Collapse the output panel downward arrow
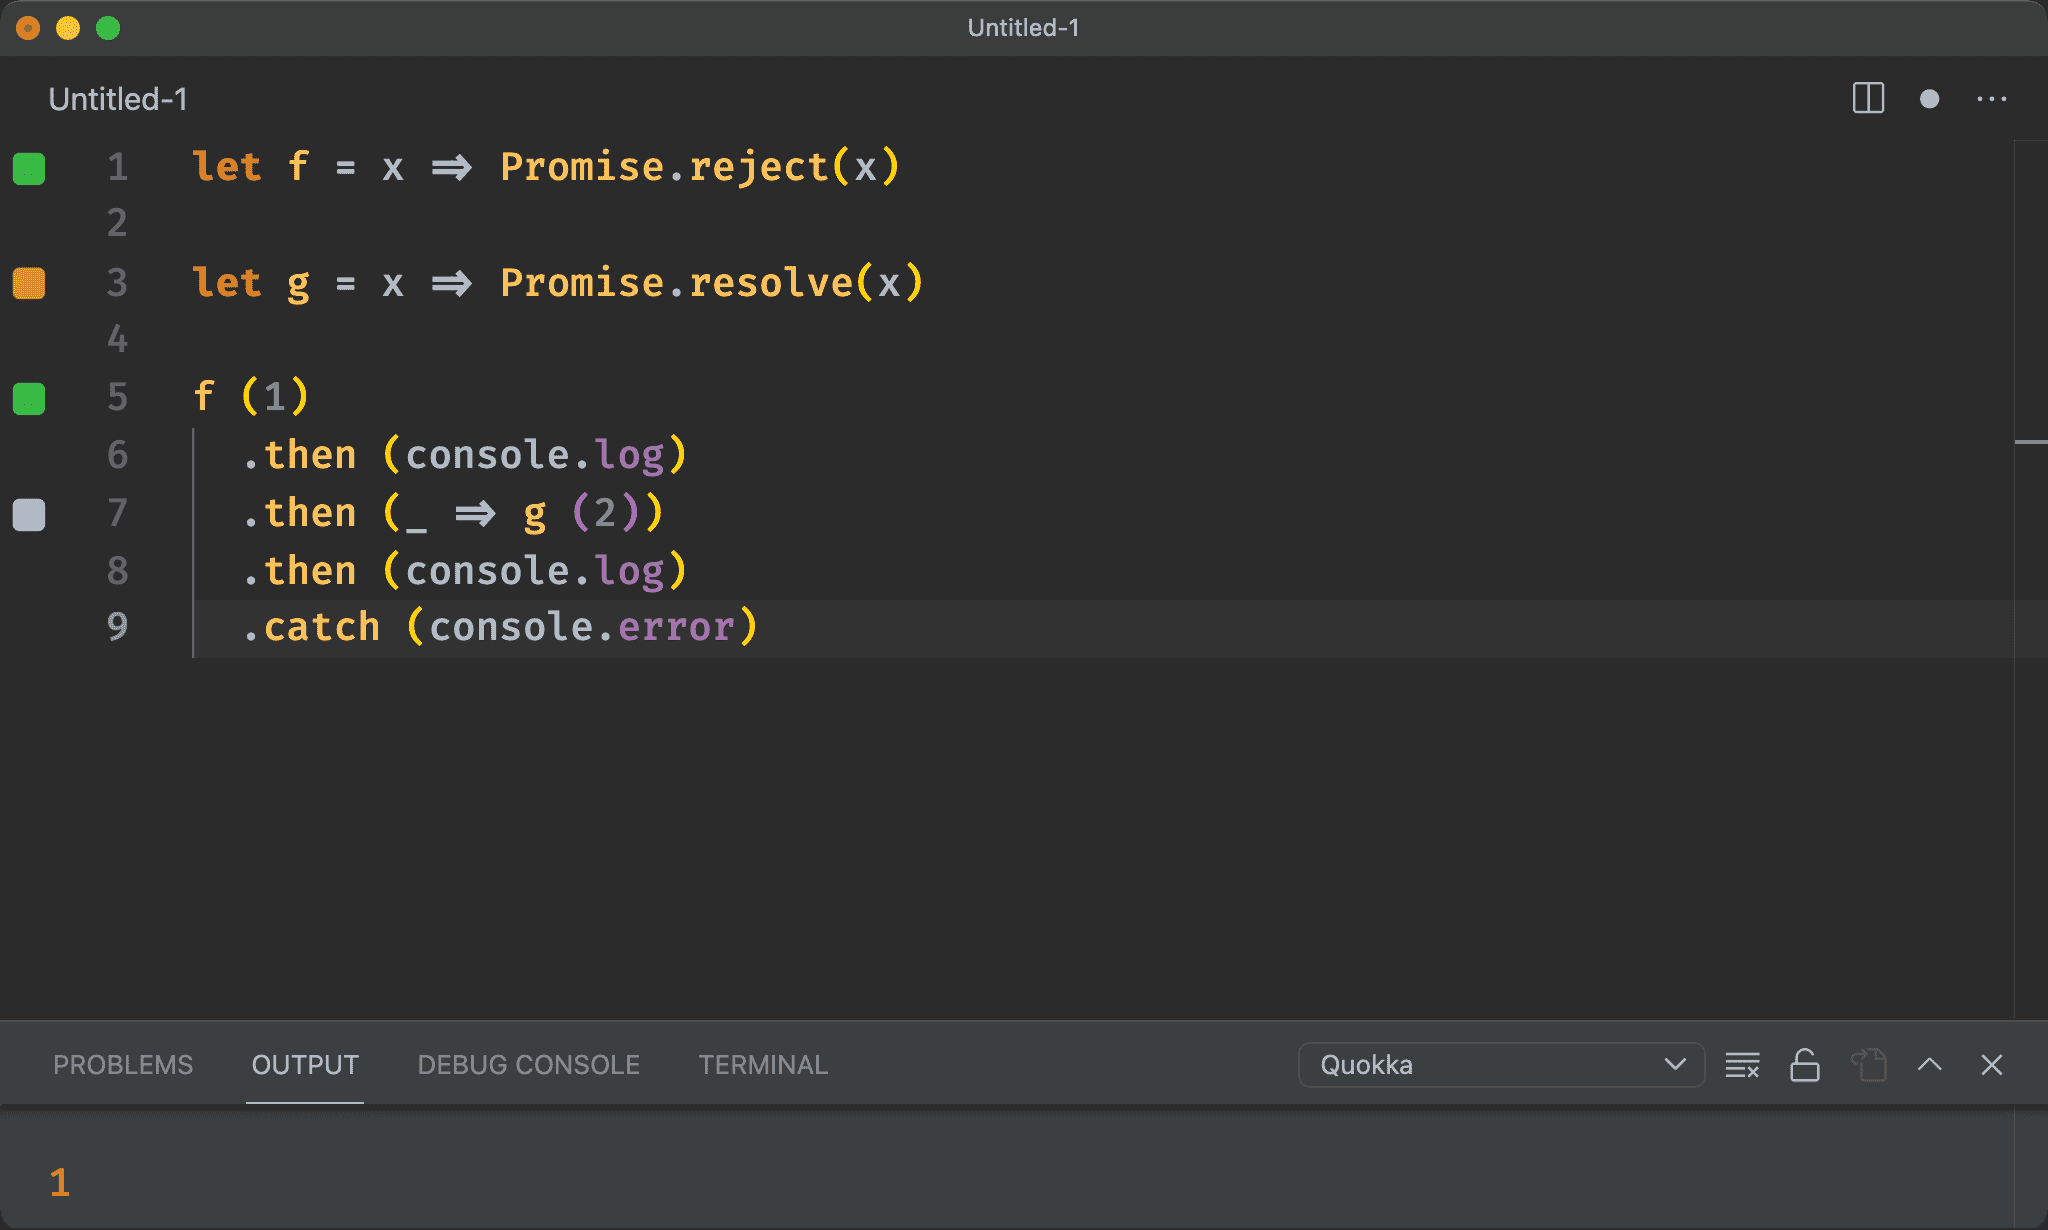Viewport: 2048px width, 1230px height. tap(1930, 1063)
